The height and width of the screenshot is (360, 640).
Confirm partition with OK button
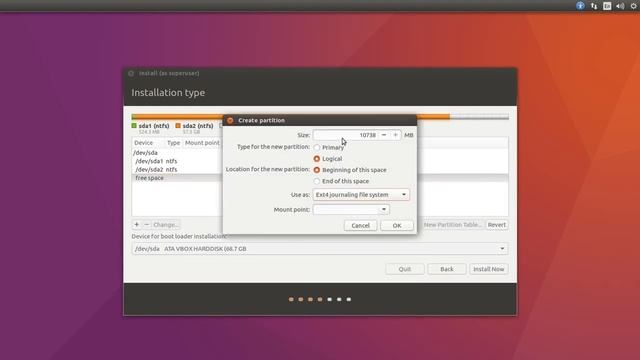point(397,225)
